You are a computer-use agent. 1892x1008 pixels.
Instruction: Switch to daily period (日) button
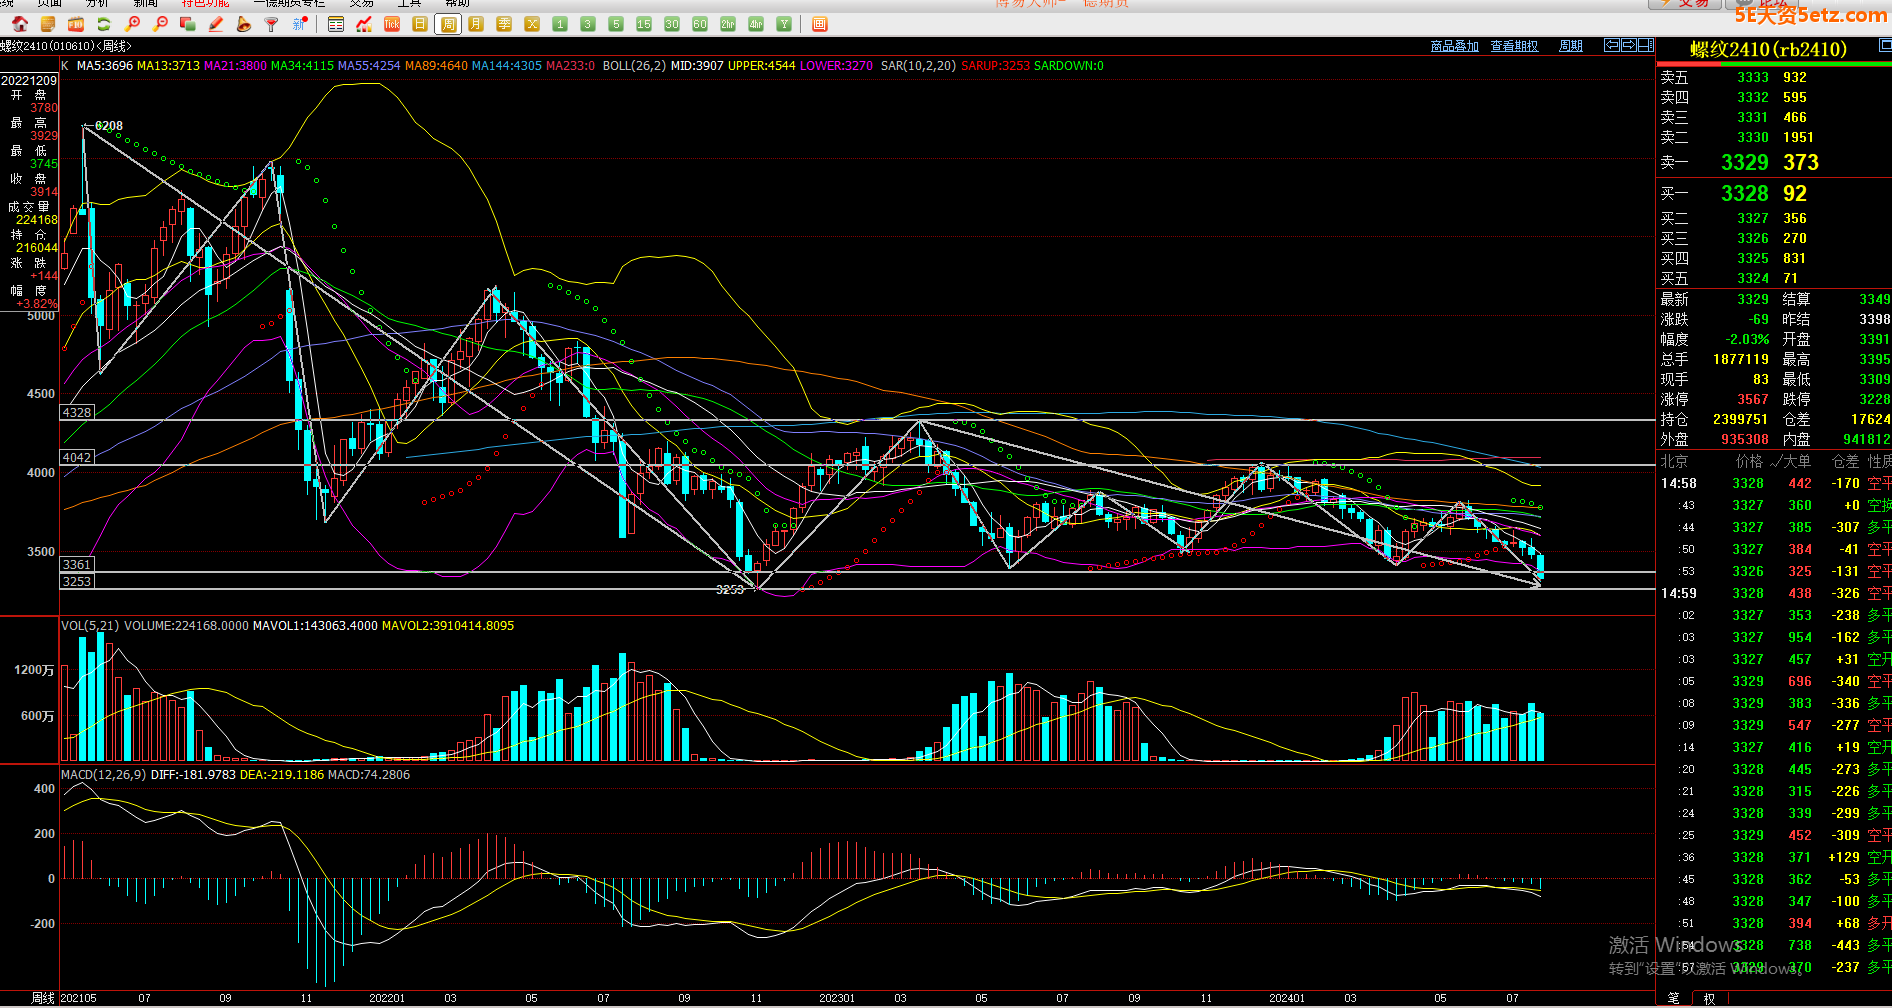click(420, 24)
